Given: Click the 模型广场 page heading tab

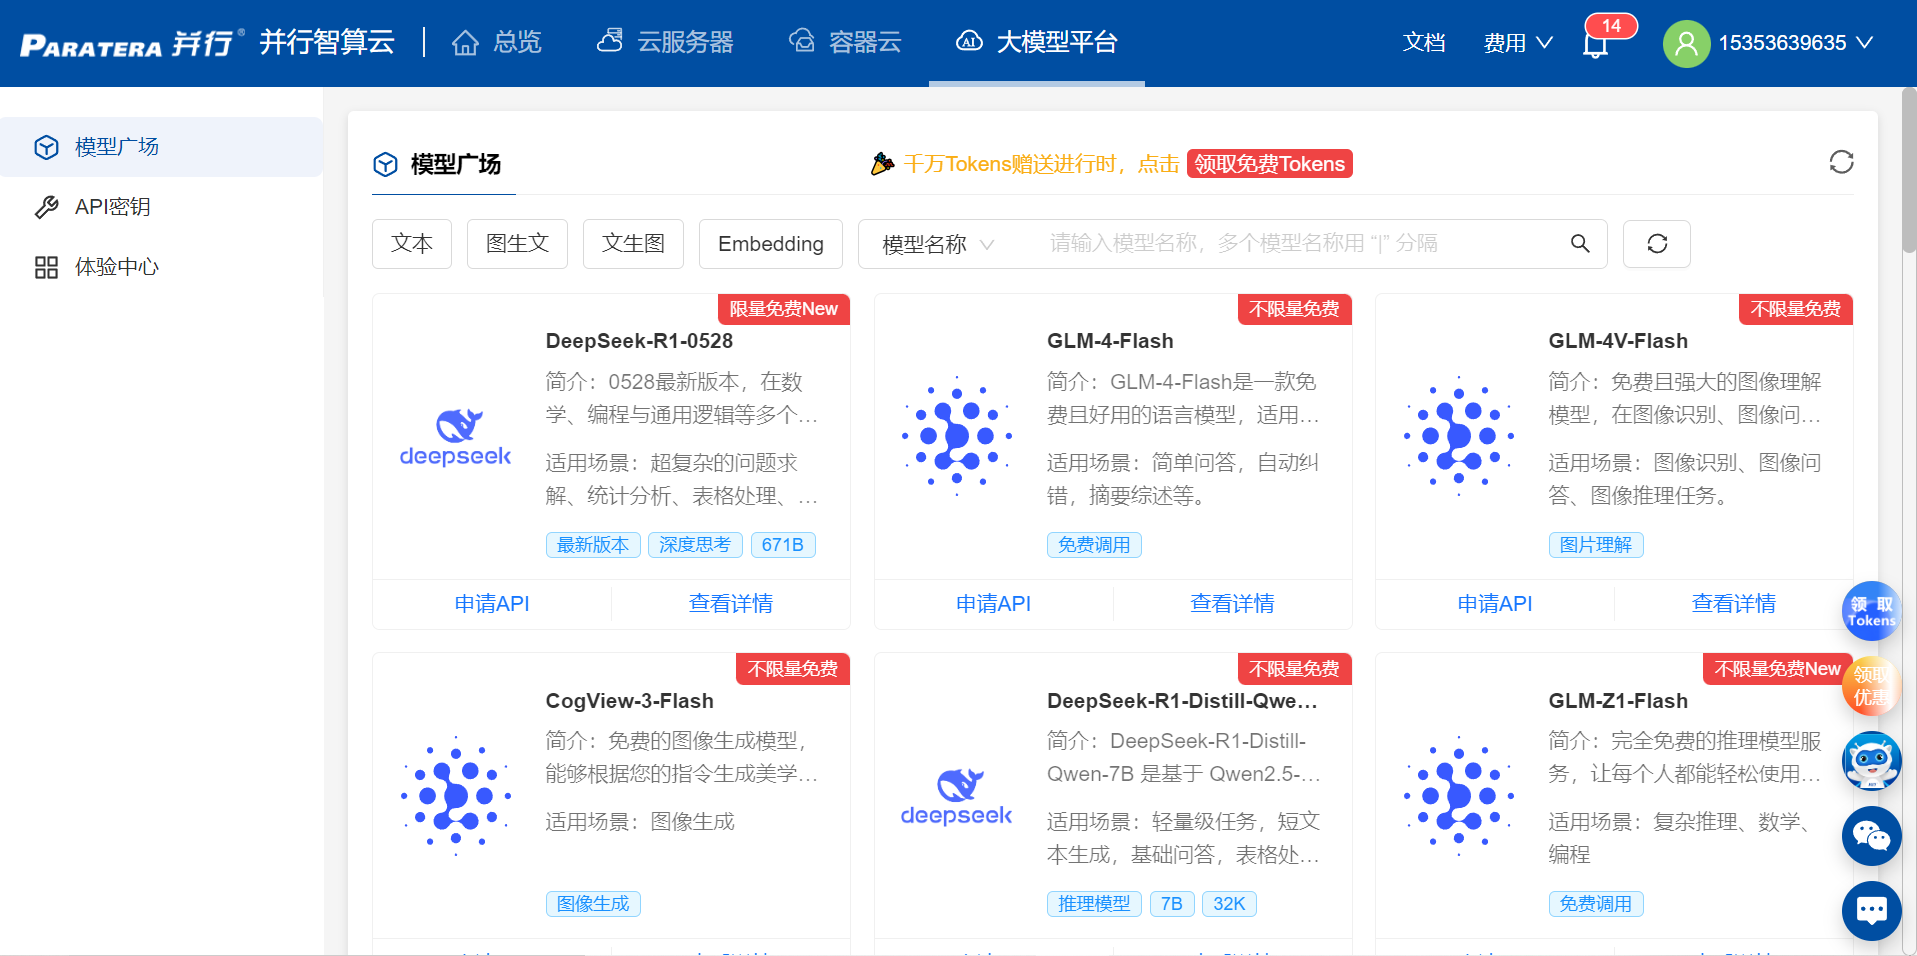Looking at the screenshot, I should coord(444,164).
